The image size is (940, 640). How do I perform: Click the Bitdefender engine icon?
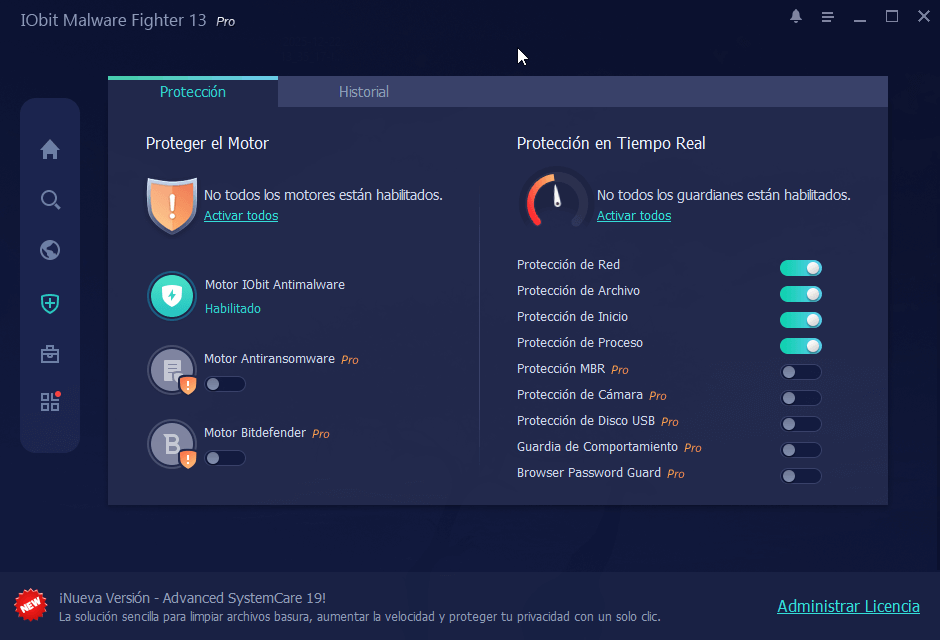[x=173, y=444]
